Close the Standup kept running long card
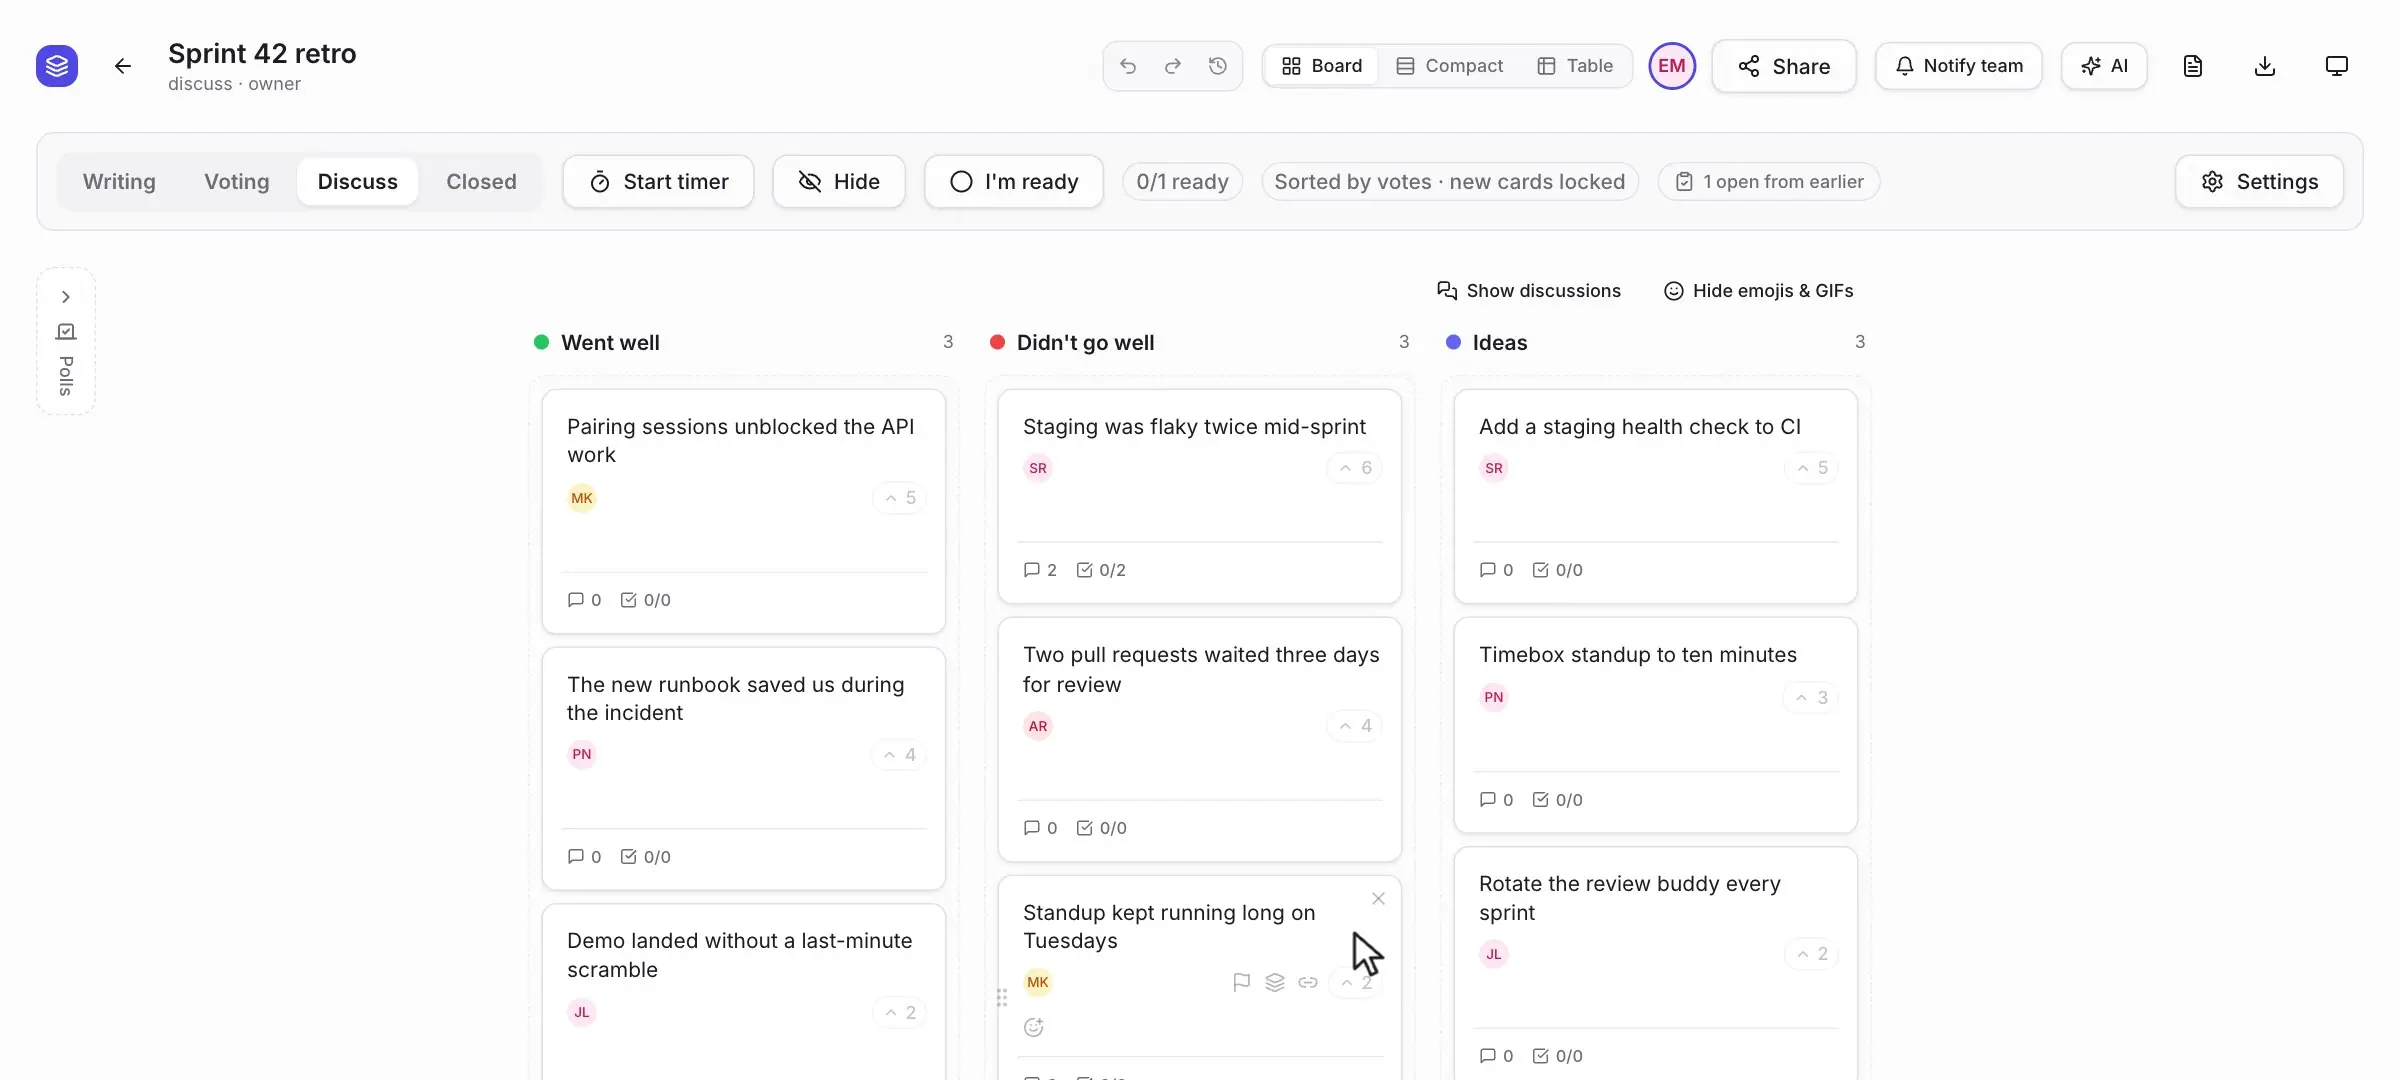 point(1378,899)
